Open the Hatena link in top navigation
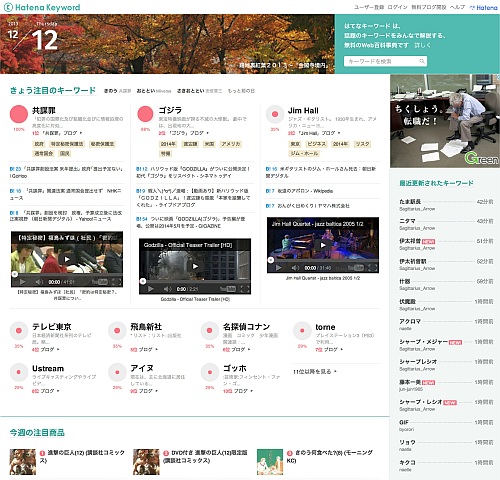Image resolution: width=500 pixels, height=480 pixels. click(484, 7)
